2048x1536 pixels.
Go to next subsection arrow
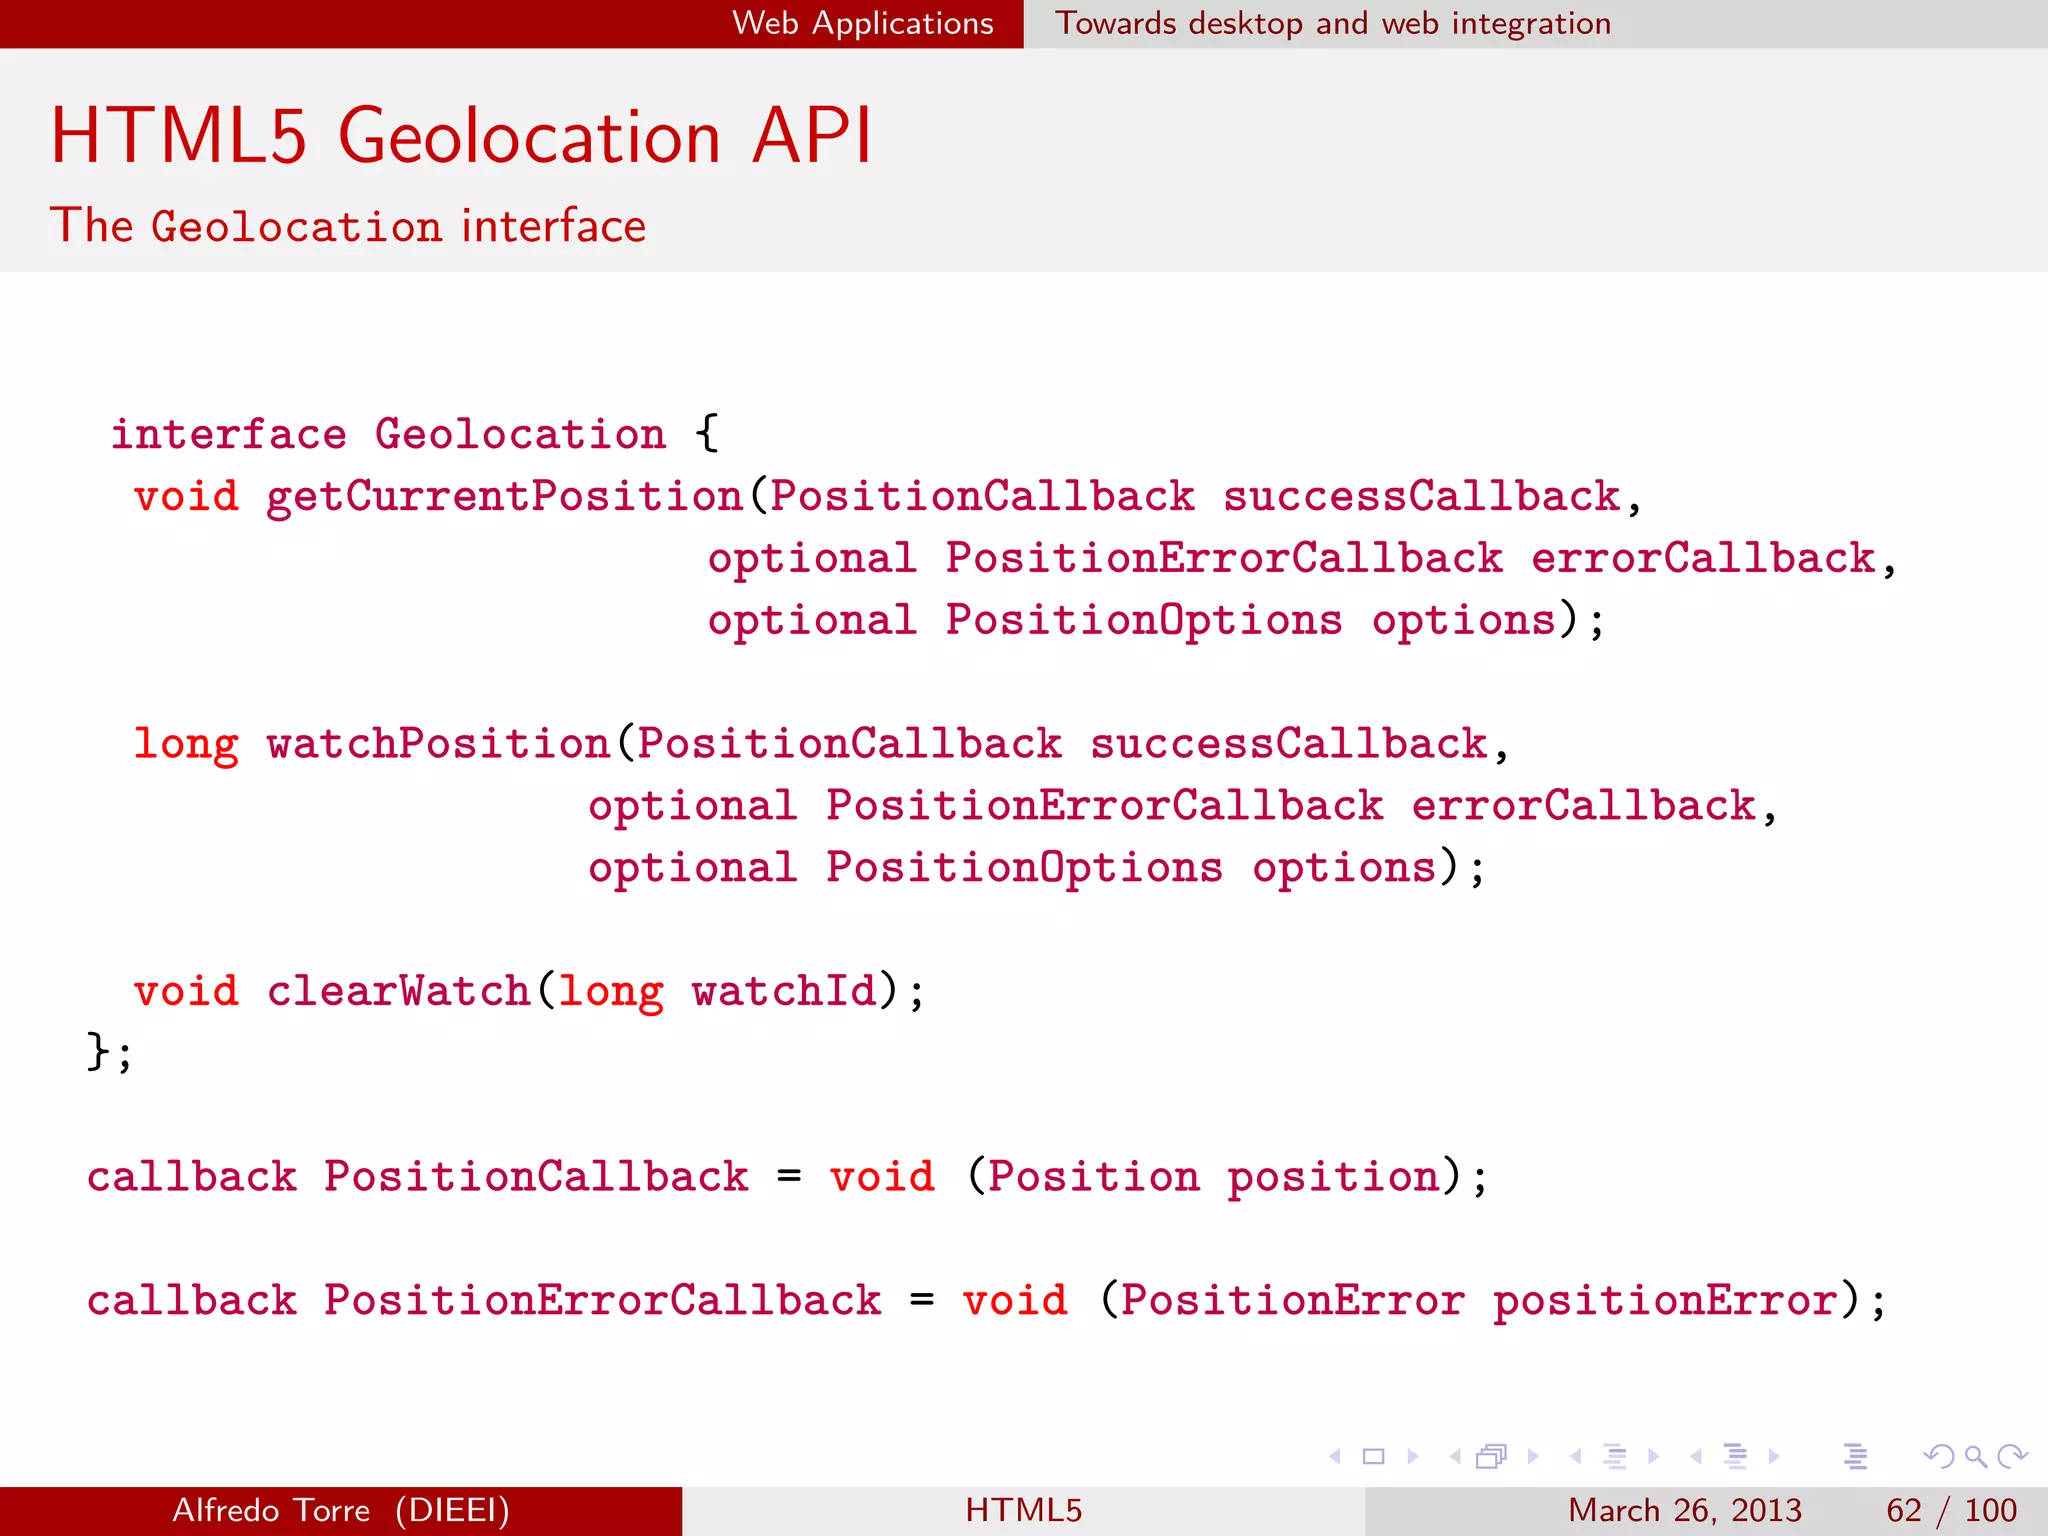pos(1654,1457)
